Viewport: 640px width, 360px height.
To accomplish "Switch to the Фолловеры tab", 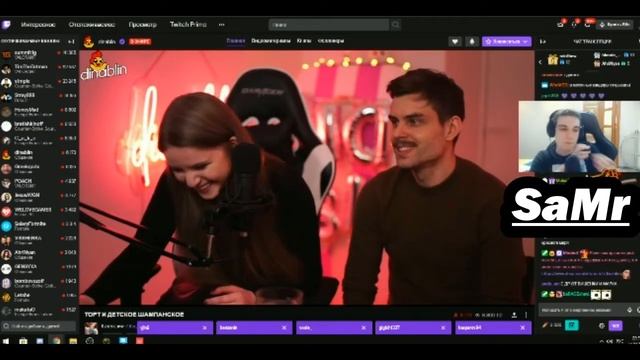I will click(331, 41).
